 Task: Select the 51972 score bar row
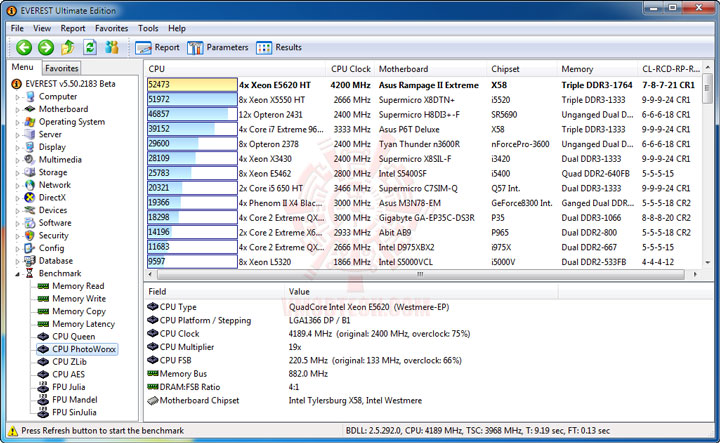point(192,100)
